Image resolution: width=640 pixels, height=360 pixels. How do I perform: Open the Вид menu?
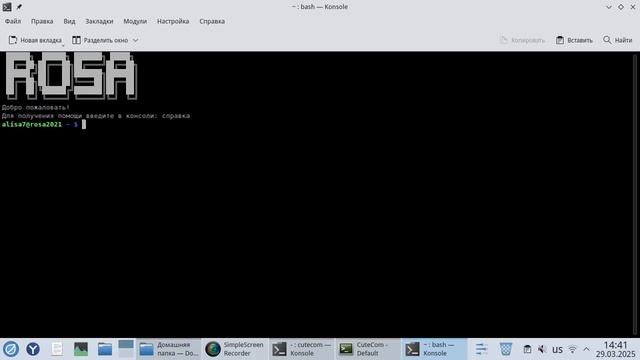pos(69,21)
